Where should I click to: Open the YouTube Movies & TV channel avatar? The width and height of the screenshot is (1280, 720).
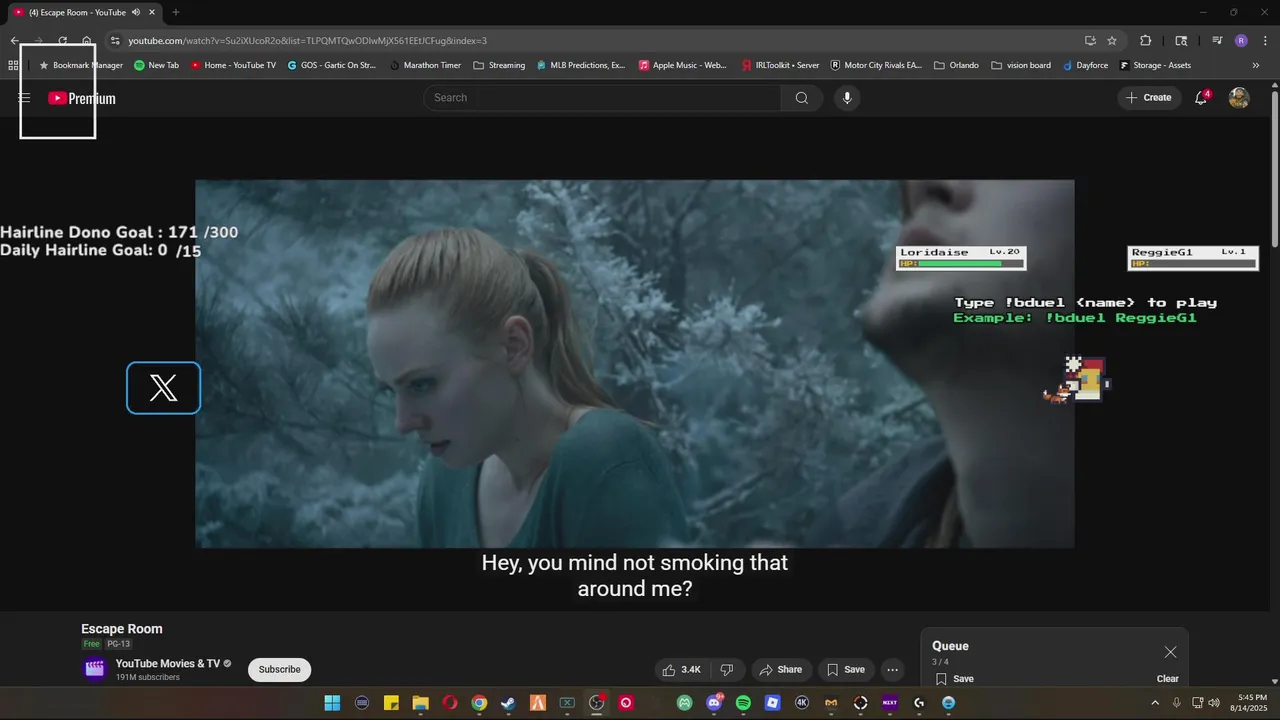click(94, 669)
